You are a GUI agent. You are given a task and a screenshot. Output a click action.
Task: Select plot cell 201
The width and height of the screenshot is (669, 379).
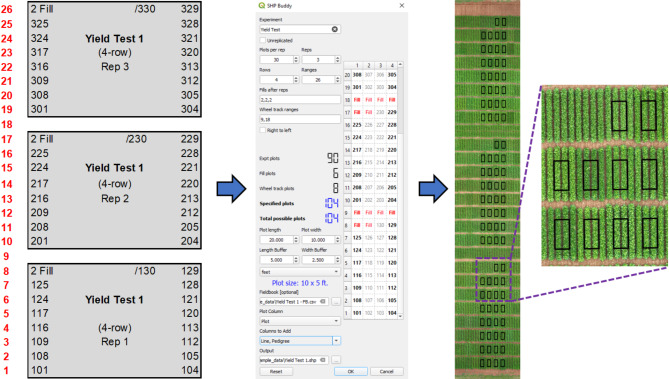(x=357, y=200)
